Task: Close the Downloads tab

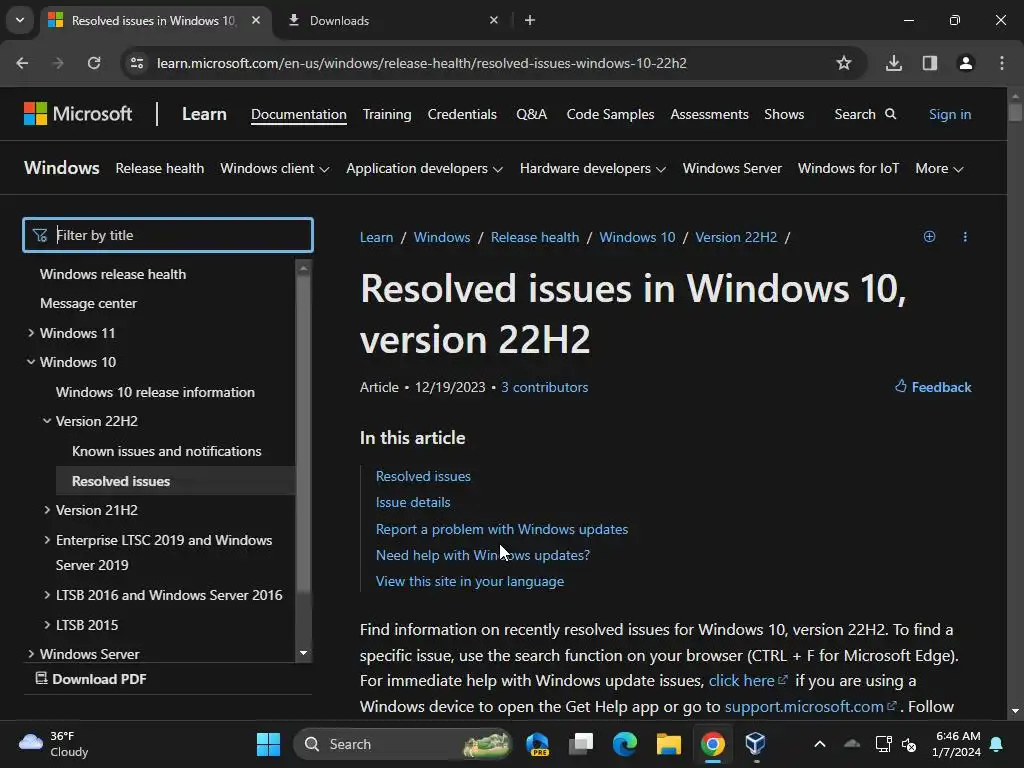Action: tap(494, 20)
